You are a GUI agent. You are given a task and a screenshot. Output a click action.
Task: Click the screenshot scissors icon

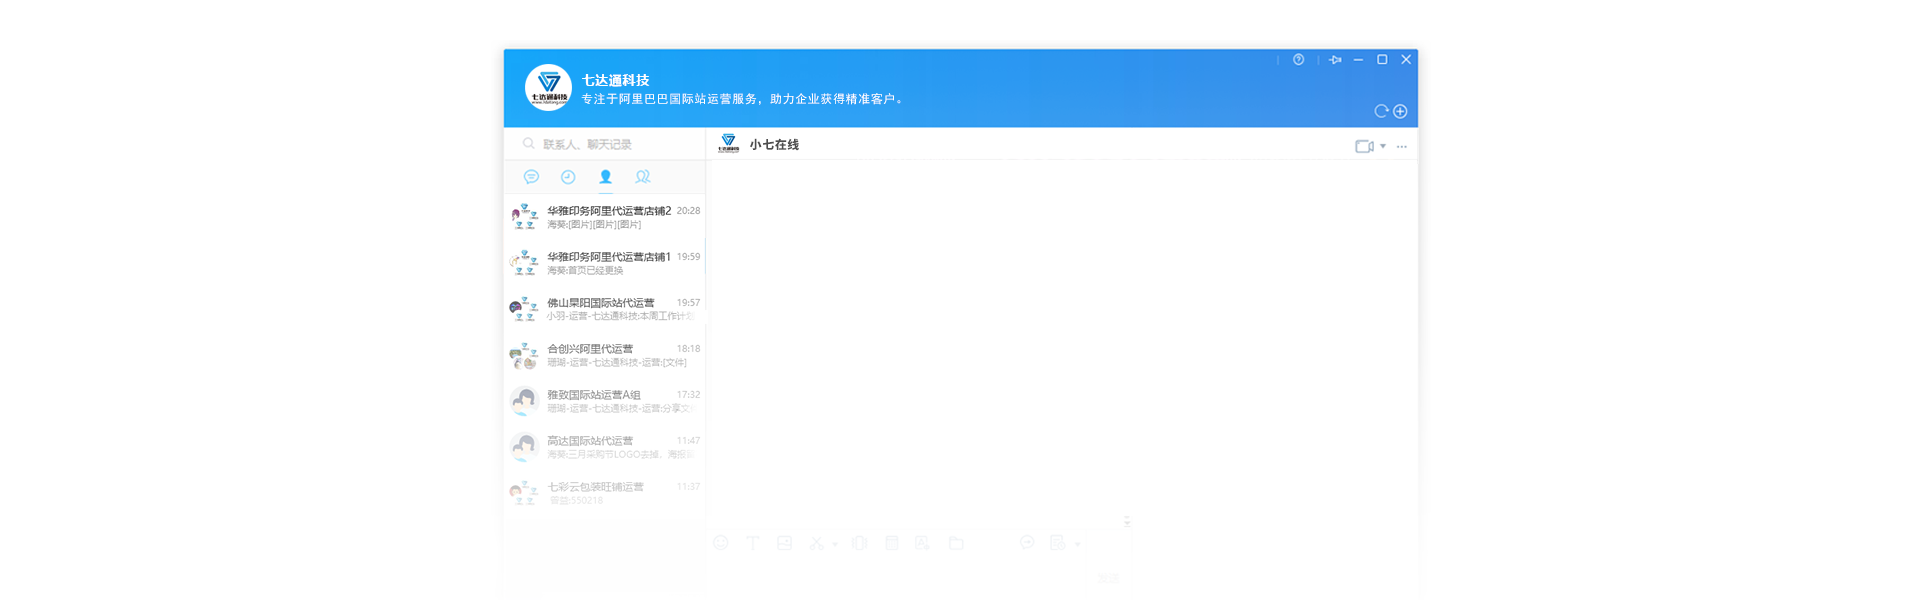[816, 543]
